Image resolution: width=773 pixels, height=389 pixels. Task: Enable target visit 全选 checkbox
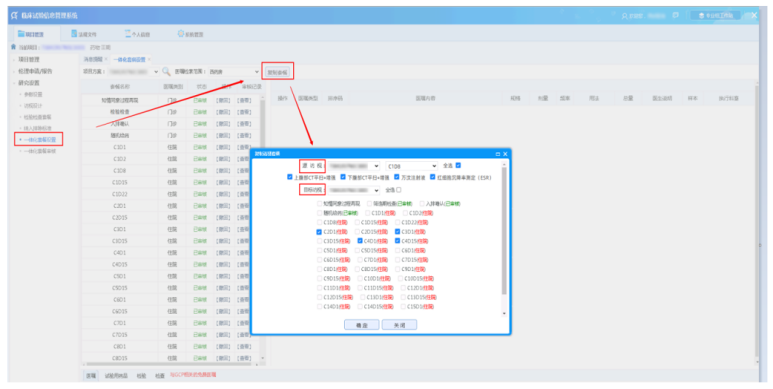click(398, 190)
